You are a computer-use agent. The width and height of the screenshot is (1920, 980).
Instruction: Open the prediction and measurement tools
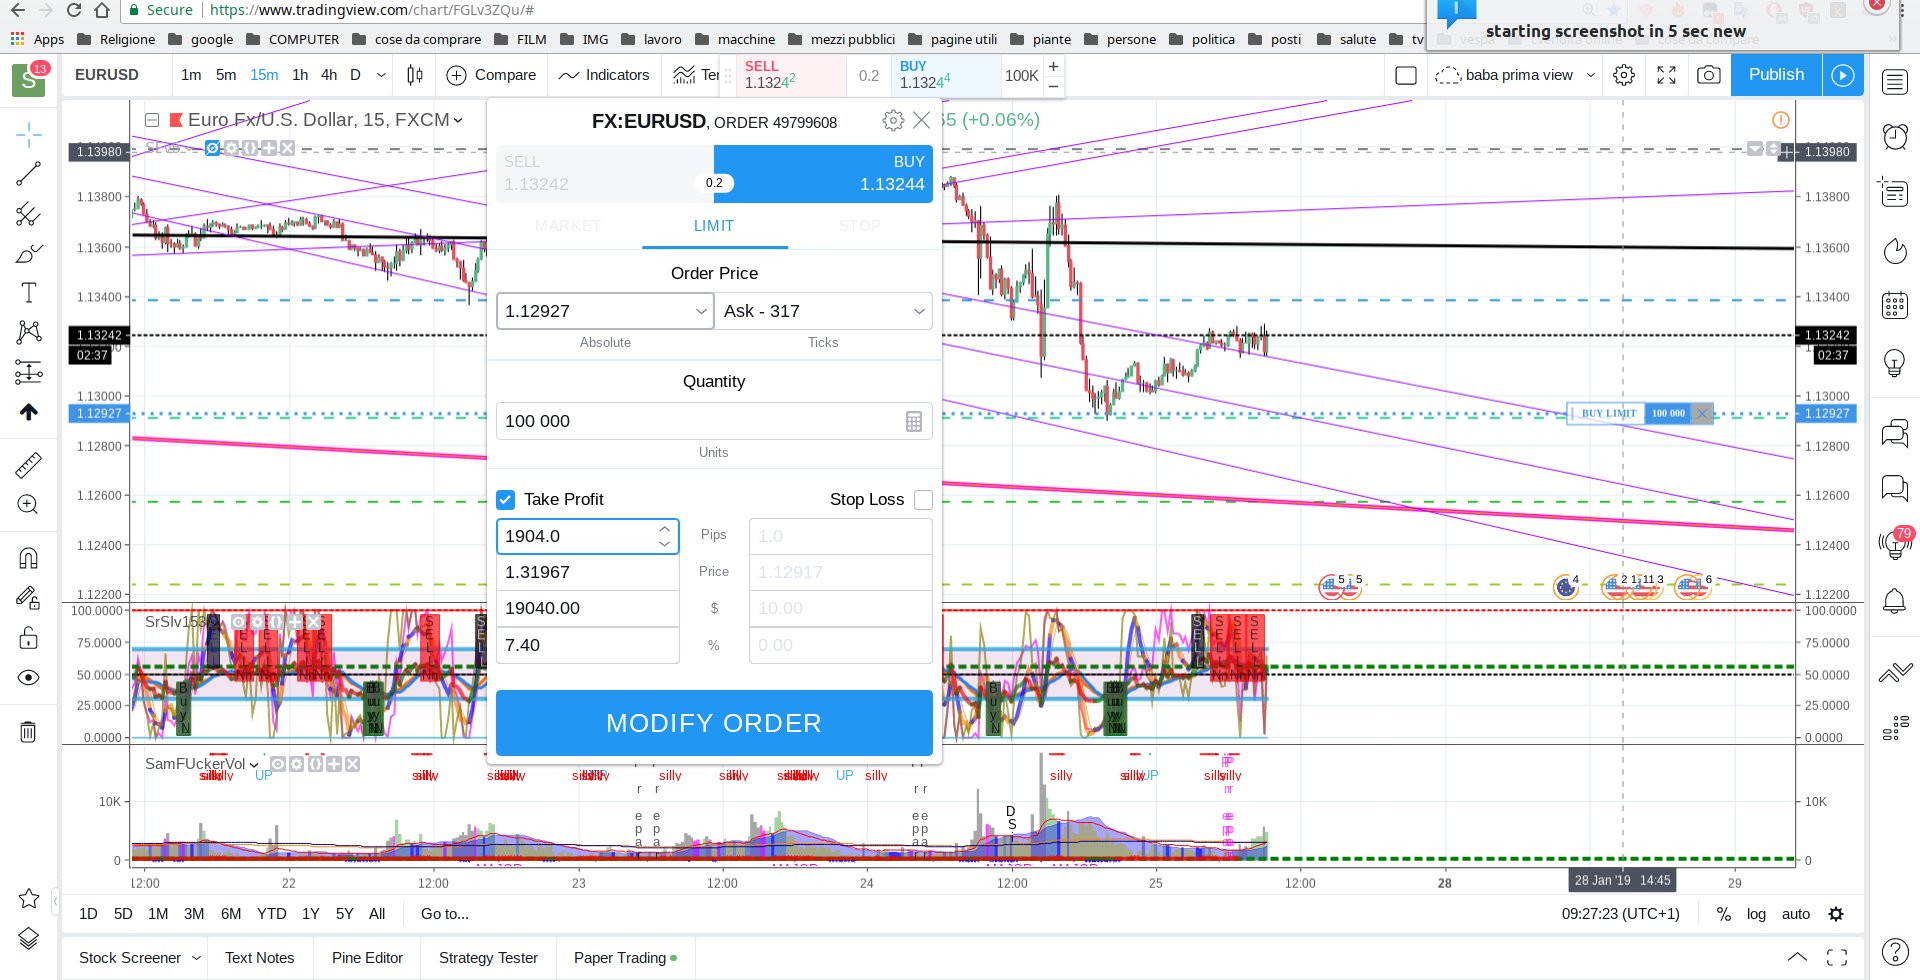click(28, 372)
